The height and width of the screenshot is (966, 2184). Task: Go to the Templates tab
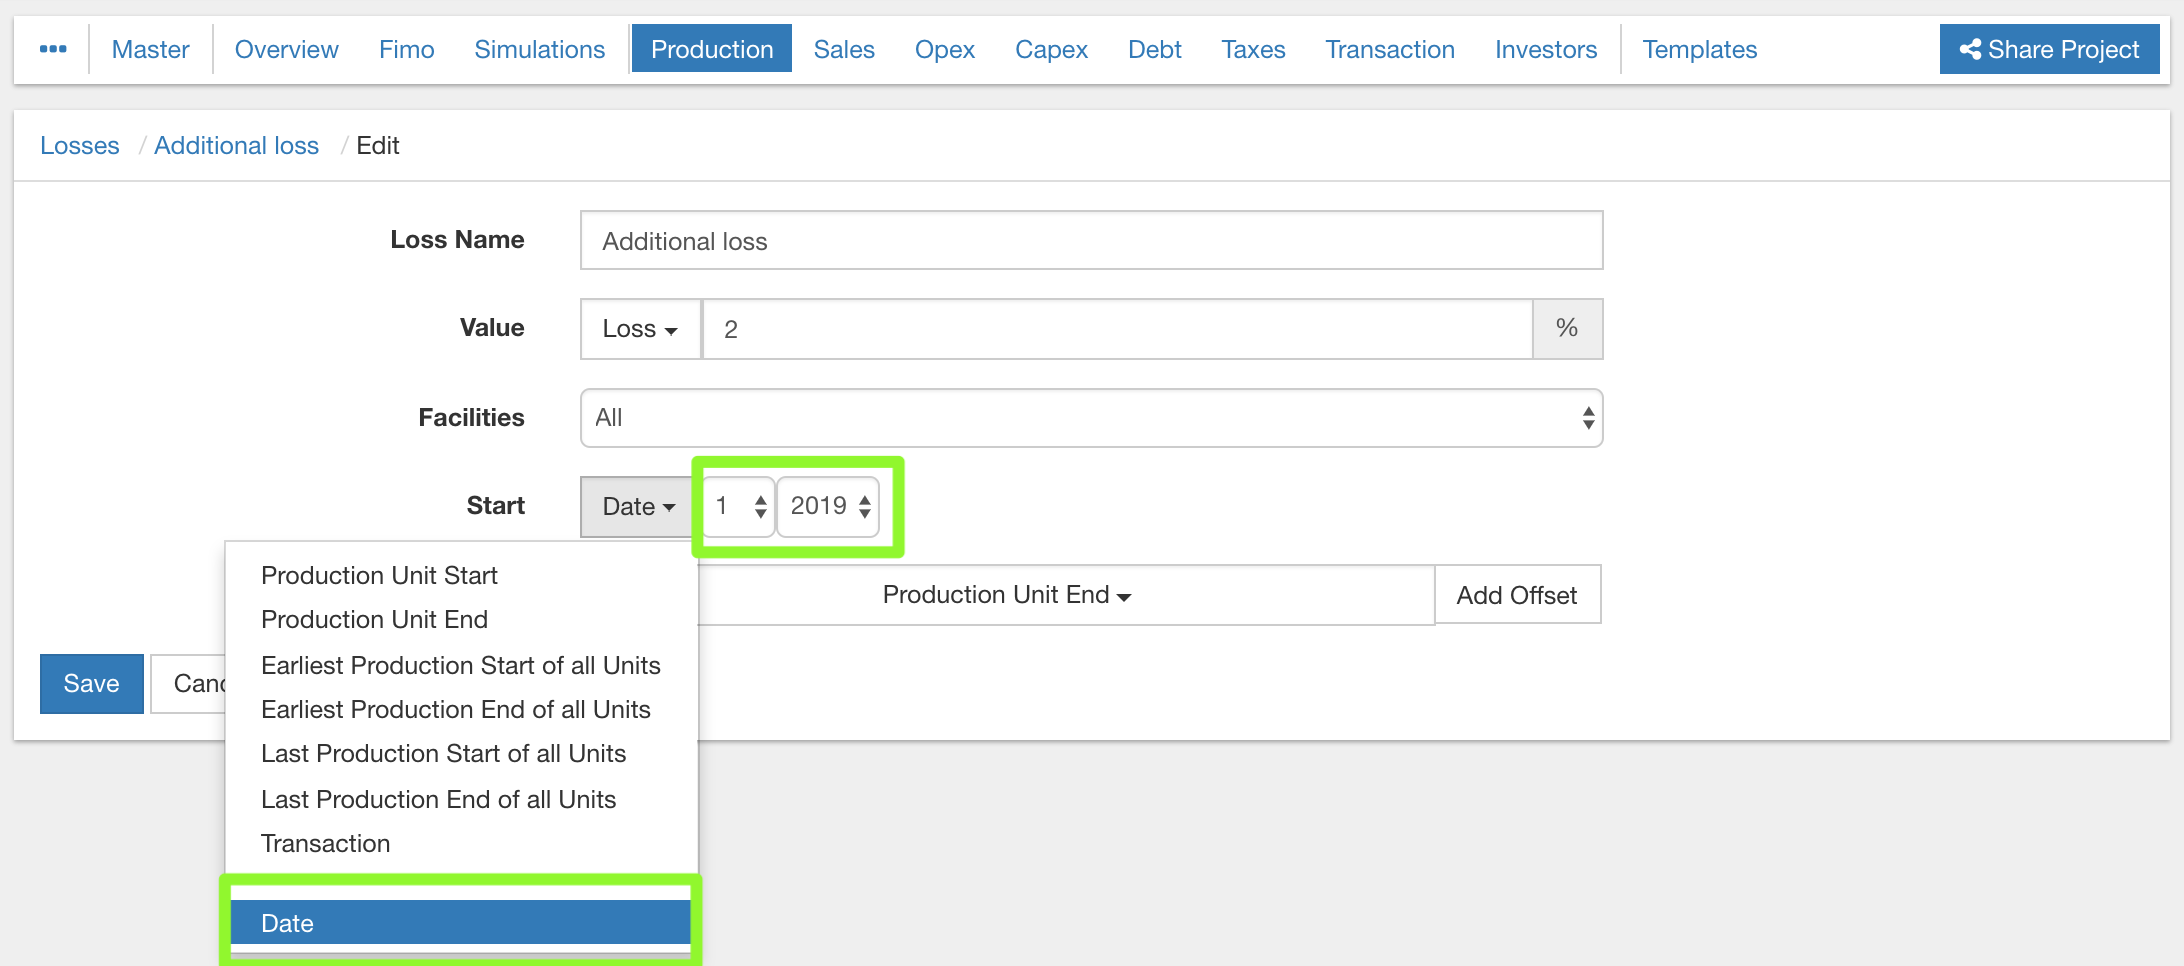click(x=1699, y=49)
